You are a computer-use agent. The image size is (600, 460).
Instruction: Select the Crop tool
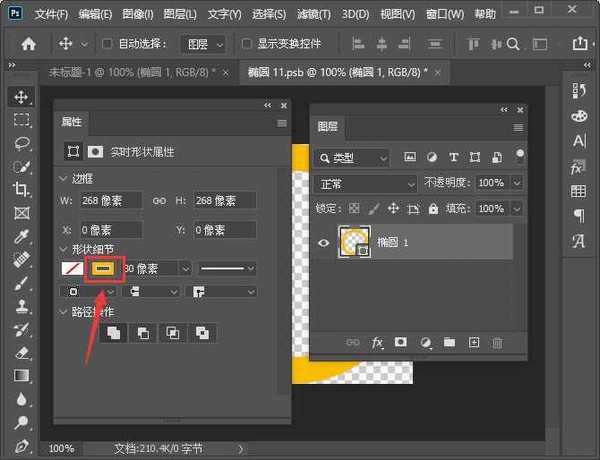click(x=21, y=190)
